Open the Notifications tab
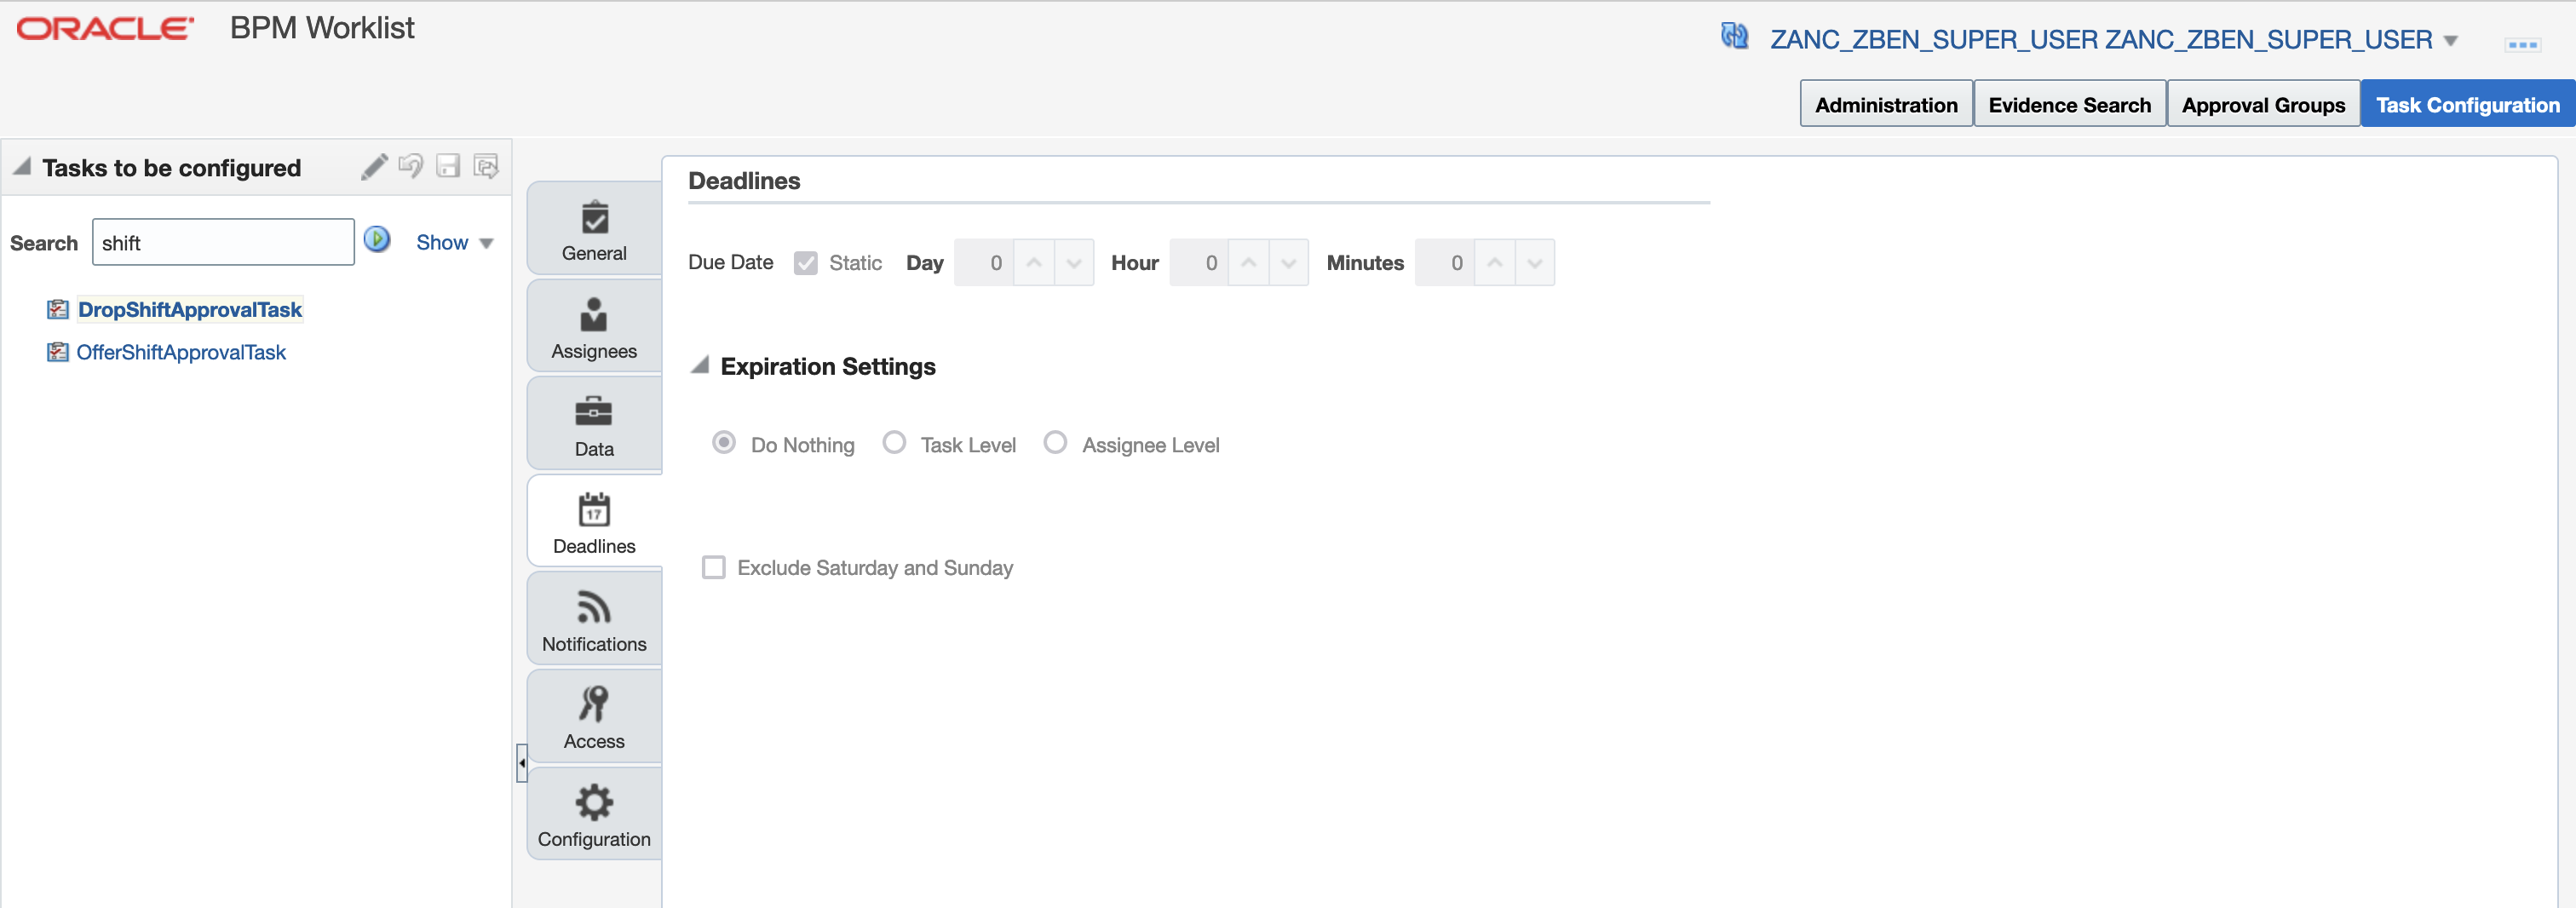The image size is (2576, 908). coord(594,619)
